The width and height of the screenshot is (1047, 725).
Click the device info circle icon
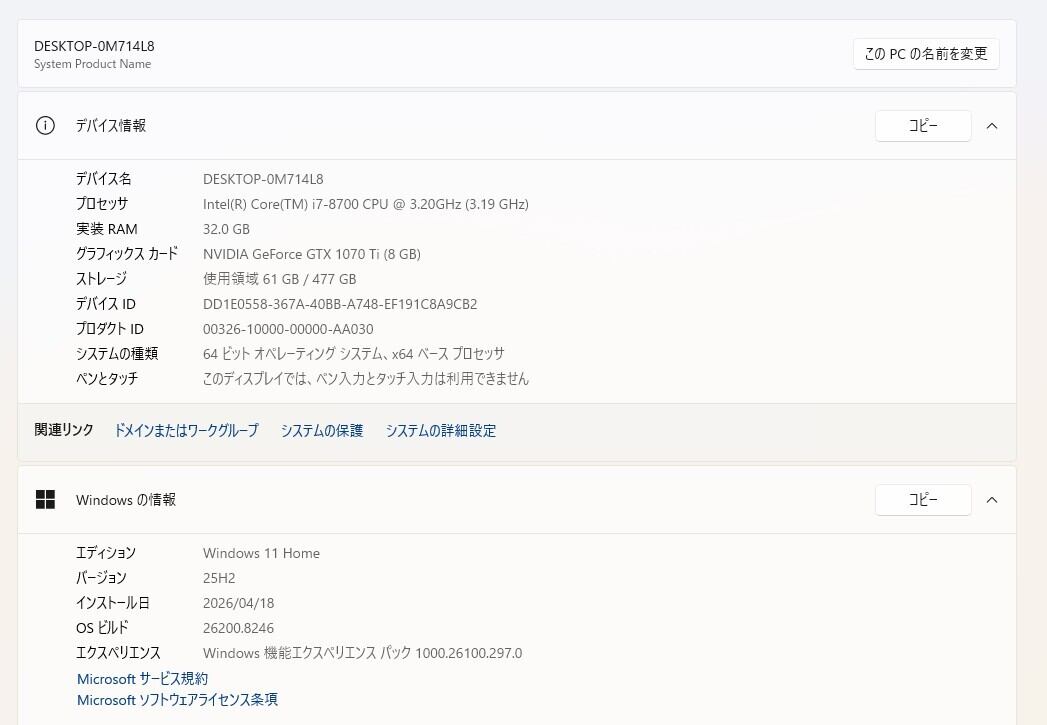click(x=45, y=126)
